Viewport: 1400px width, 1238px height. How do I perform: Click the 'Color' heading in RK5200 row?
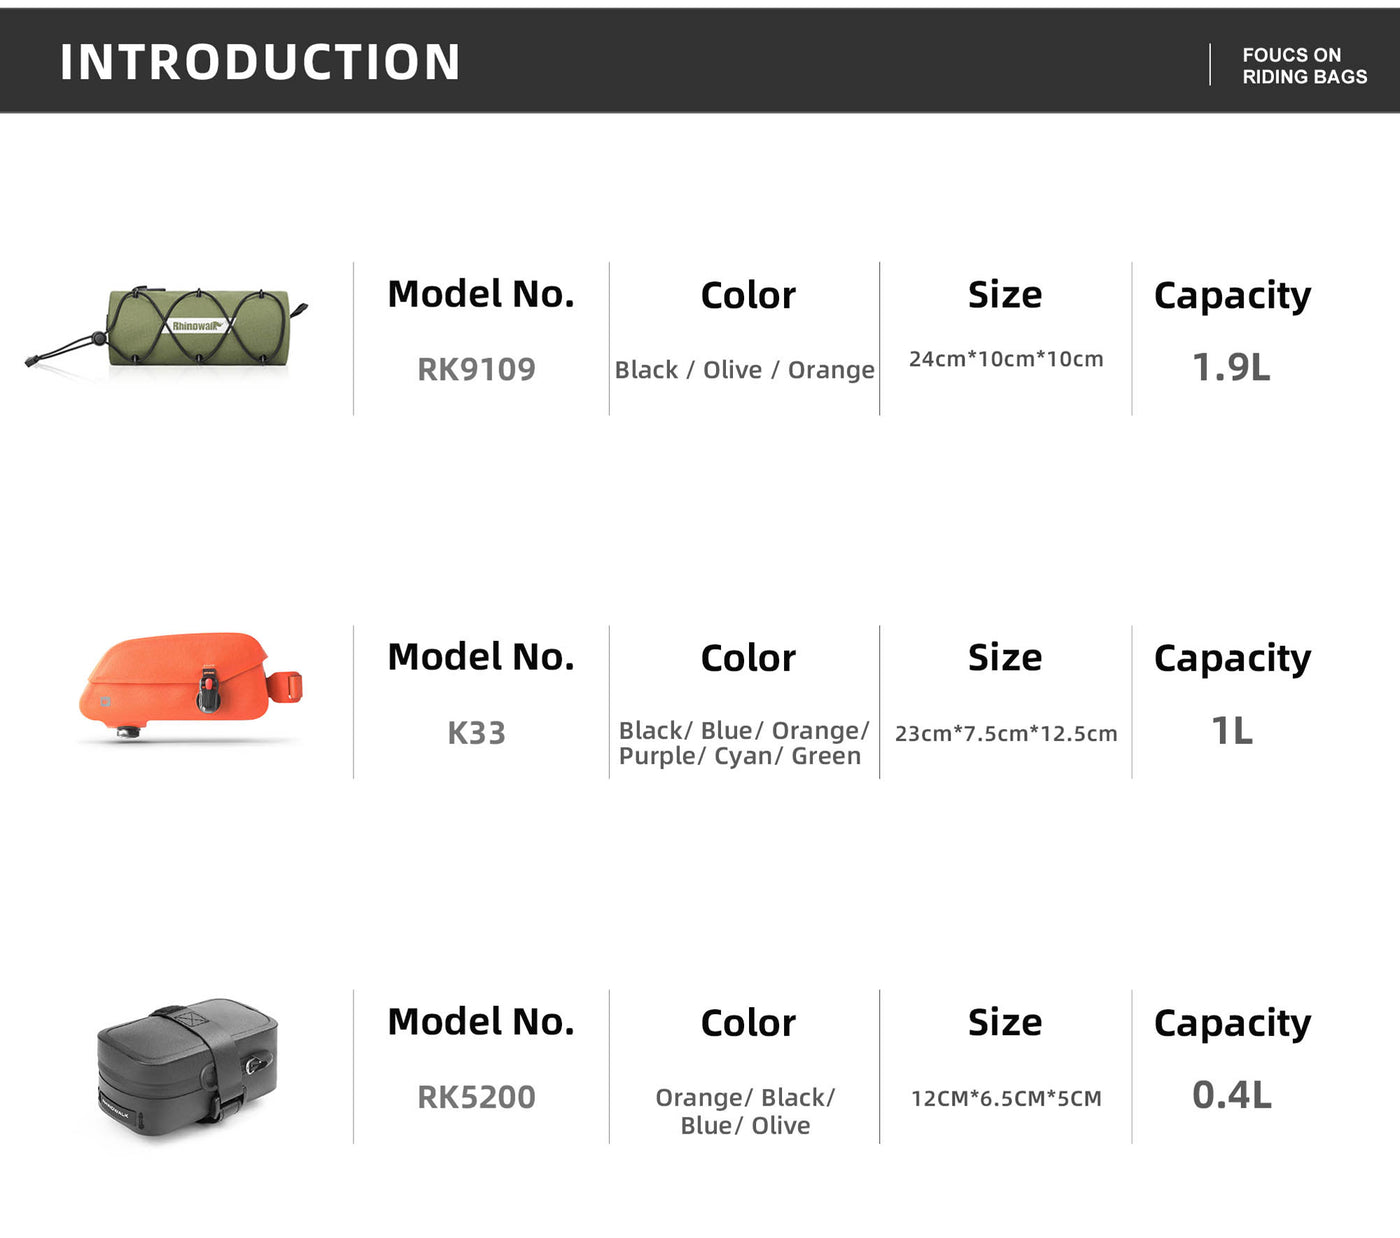(748, 1023)
